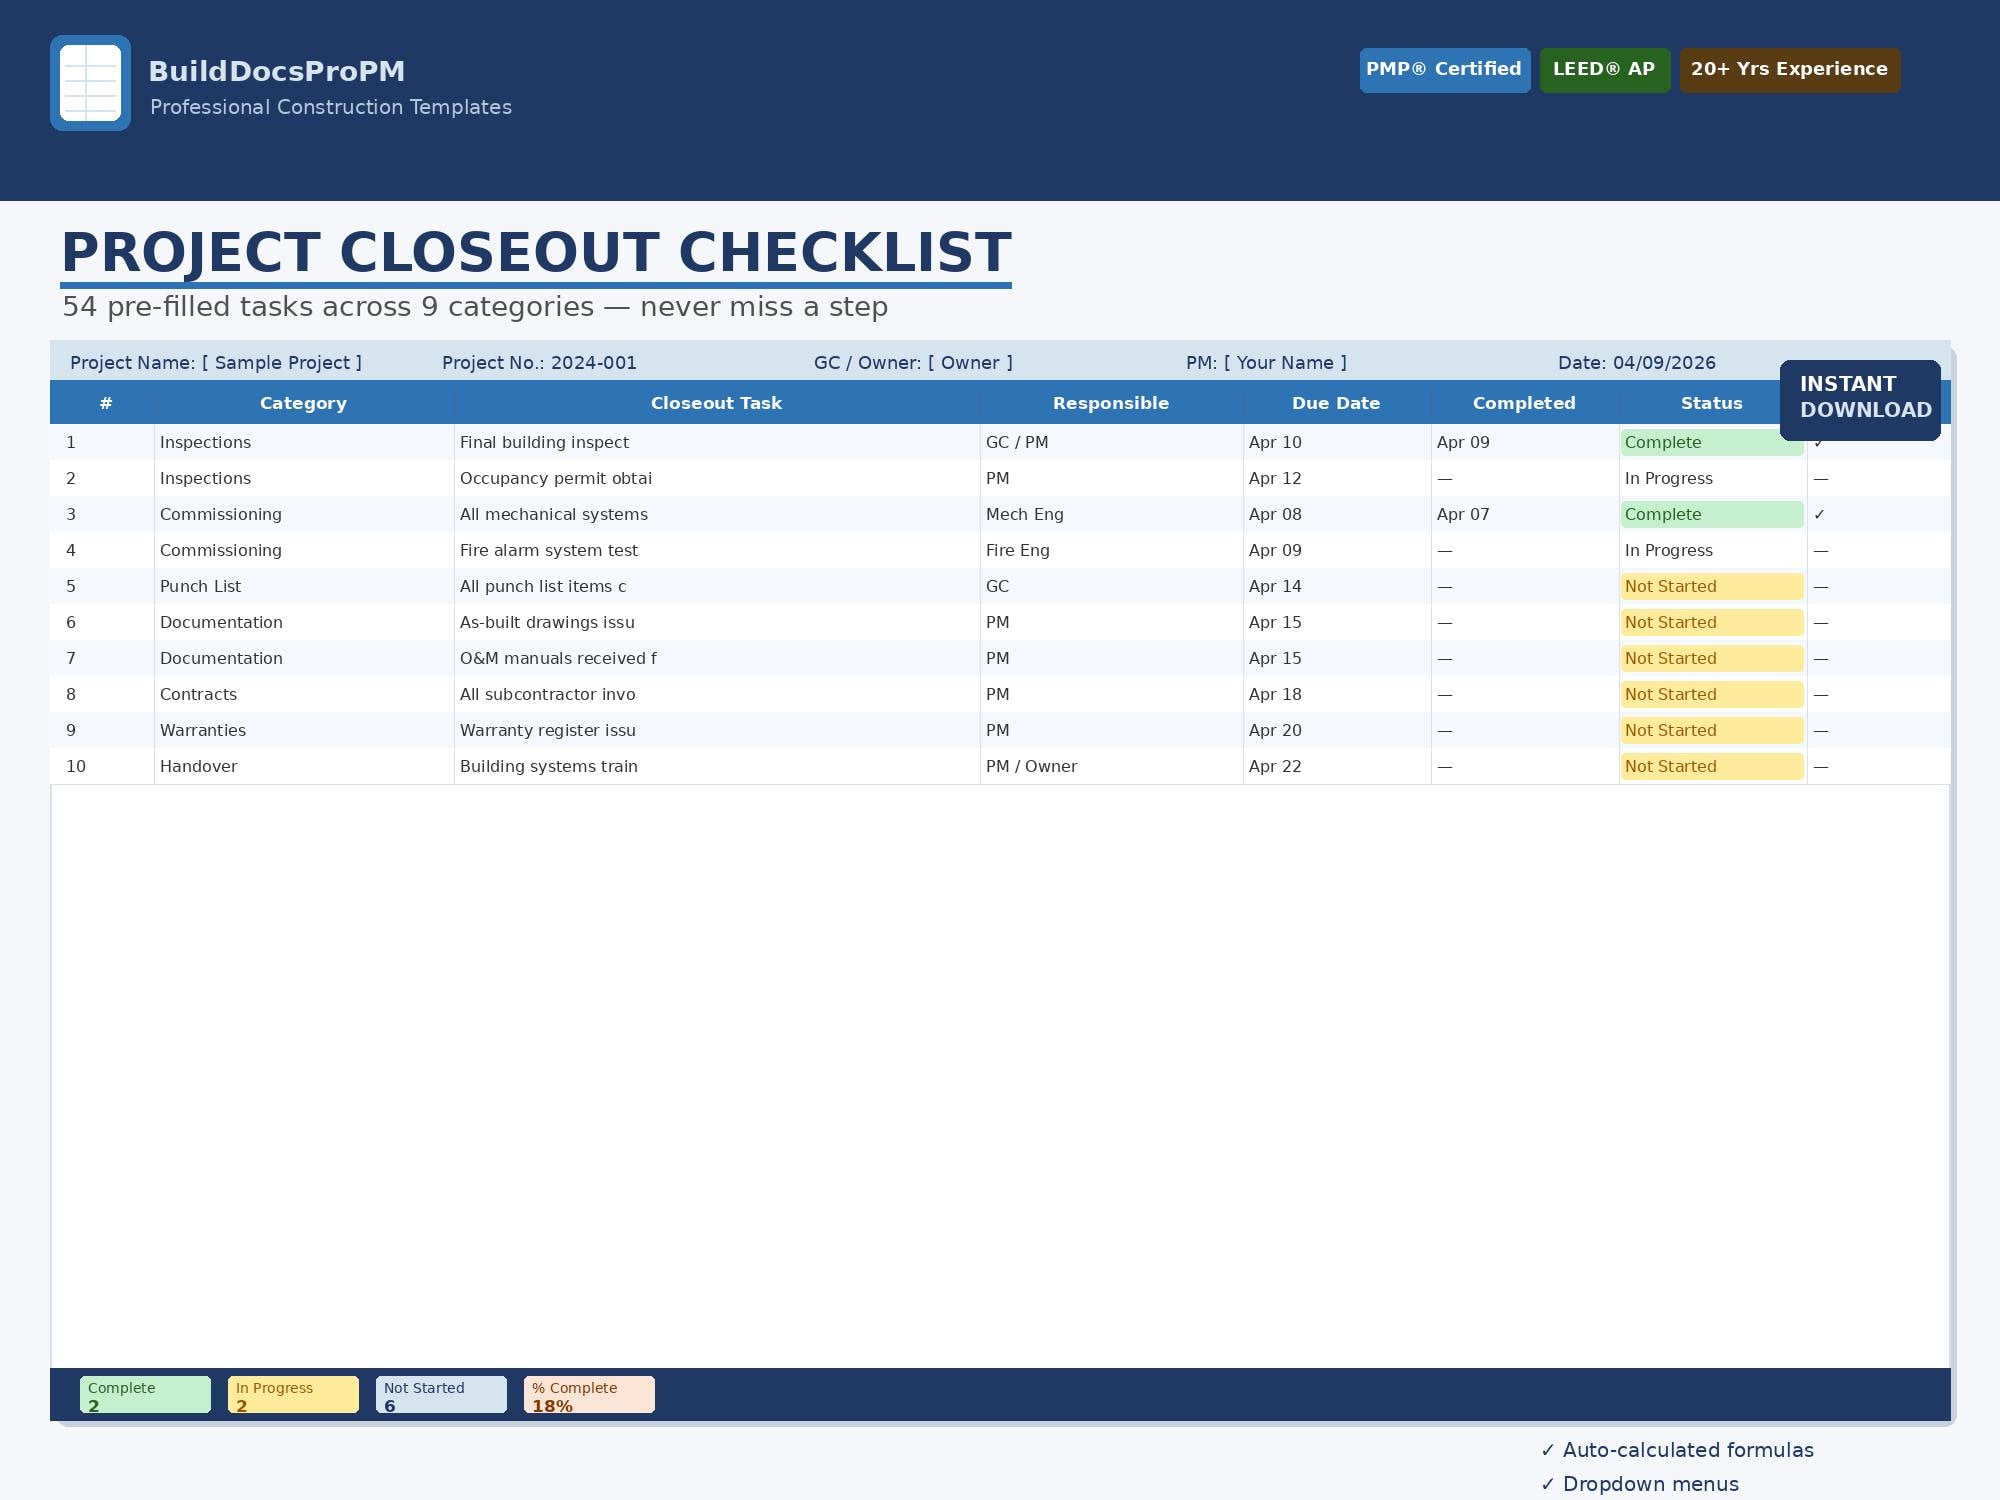Toggle dash mark in subcontractor invo row
This screenshot has width=2000, height=1500.
click(x=1821, y=694)
